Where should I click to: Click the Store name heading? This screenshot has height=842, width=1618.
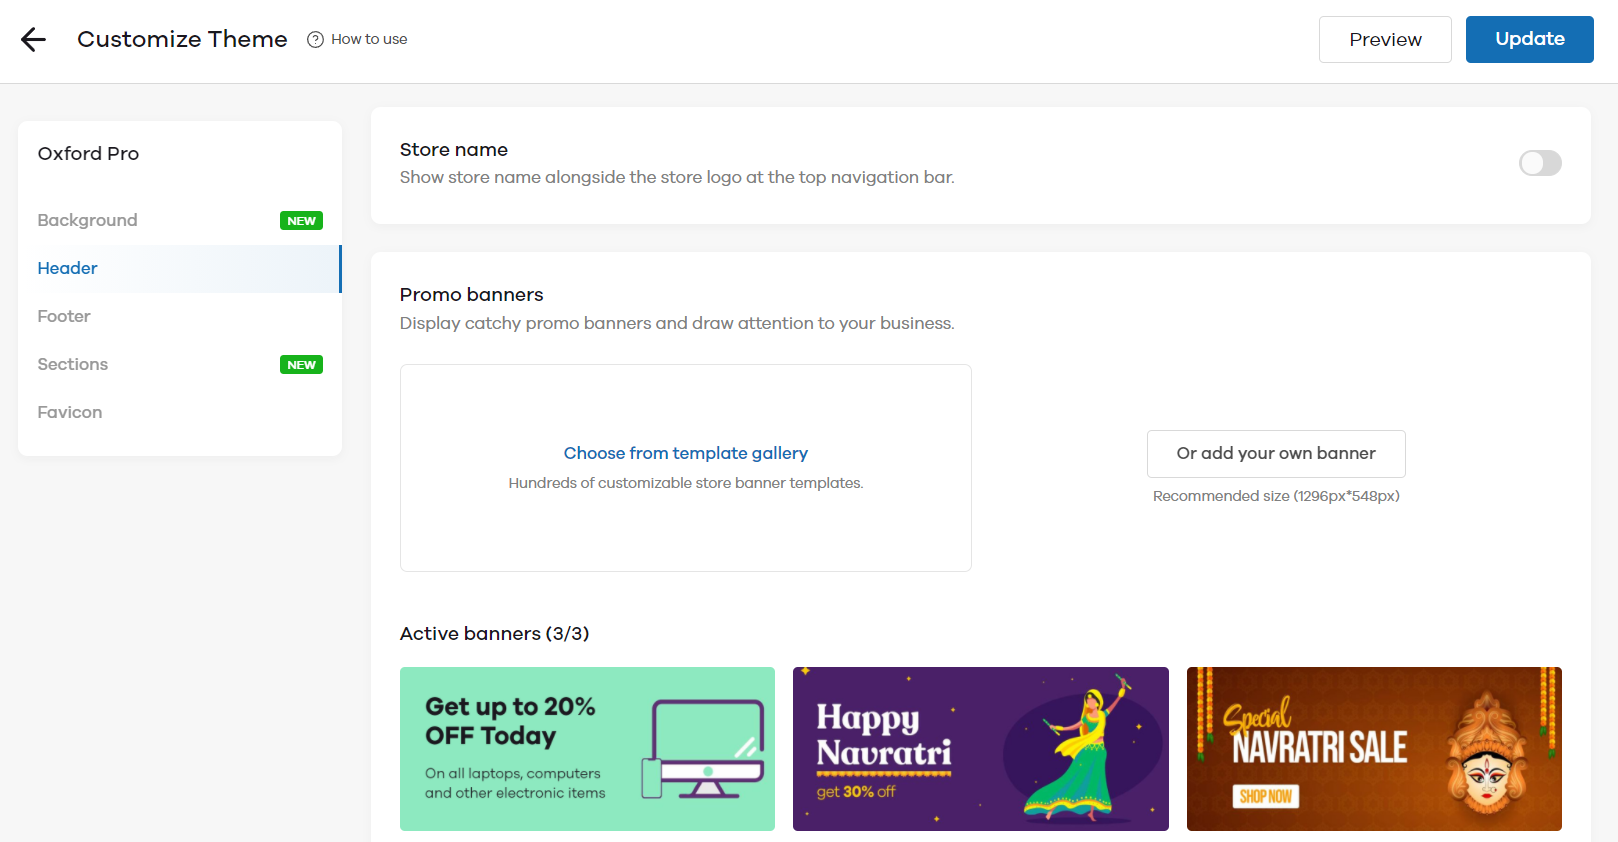(x=454, y=150)
